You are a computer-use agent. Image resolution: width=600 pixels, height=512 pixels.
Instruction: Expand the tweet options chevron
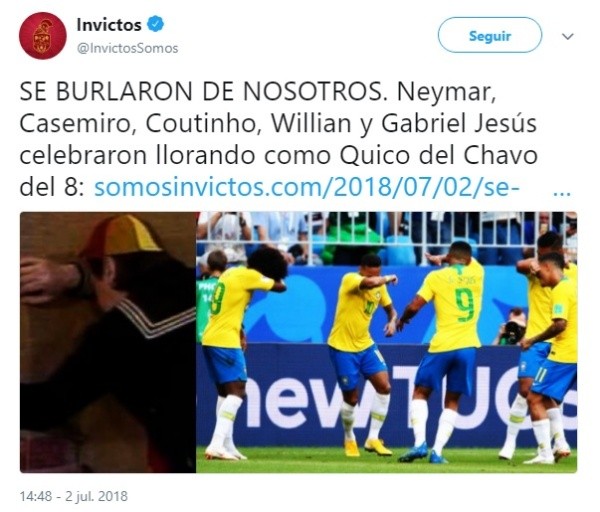(x=567, y=36)
